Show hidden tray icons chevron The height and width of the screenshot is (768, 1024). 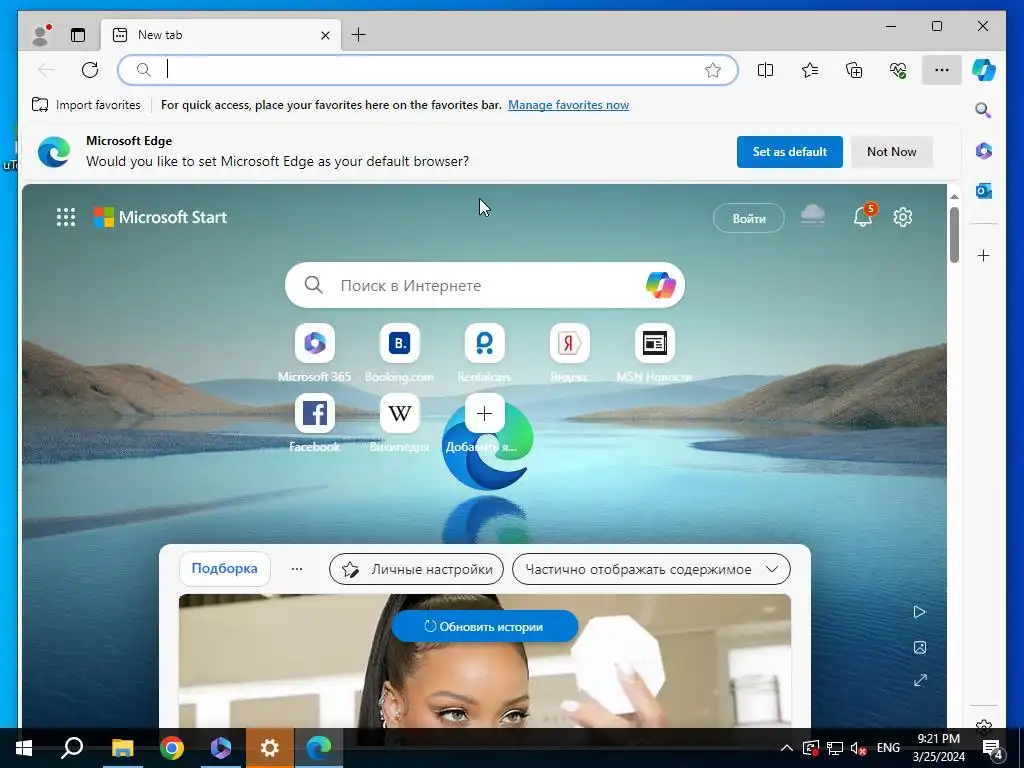787,748
